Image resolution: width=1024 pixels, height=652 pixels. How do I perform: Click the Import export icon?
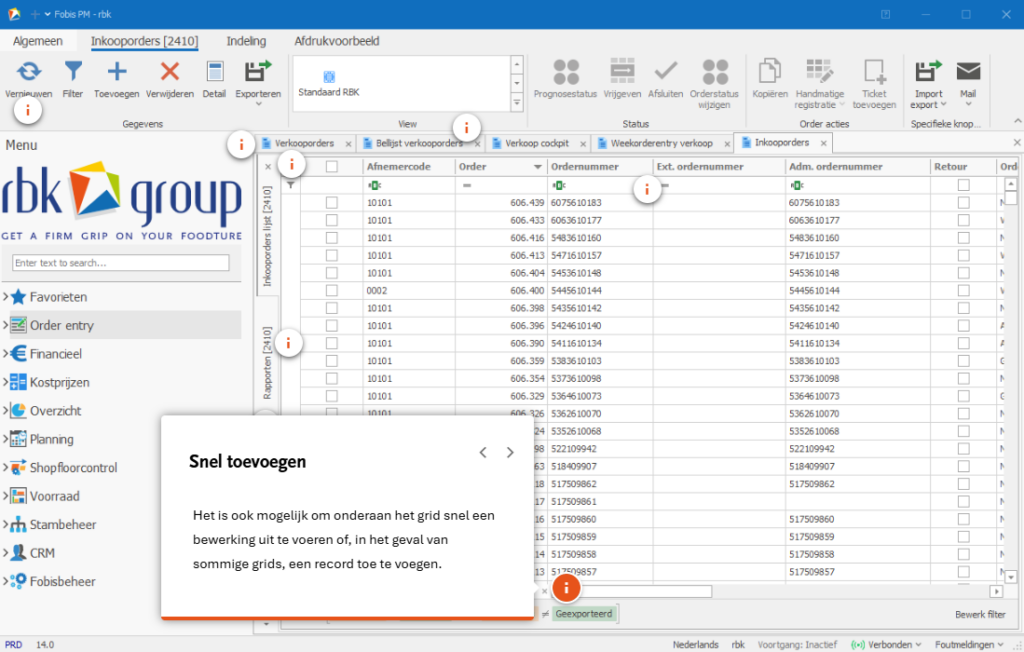point(928,71)
